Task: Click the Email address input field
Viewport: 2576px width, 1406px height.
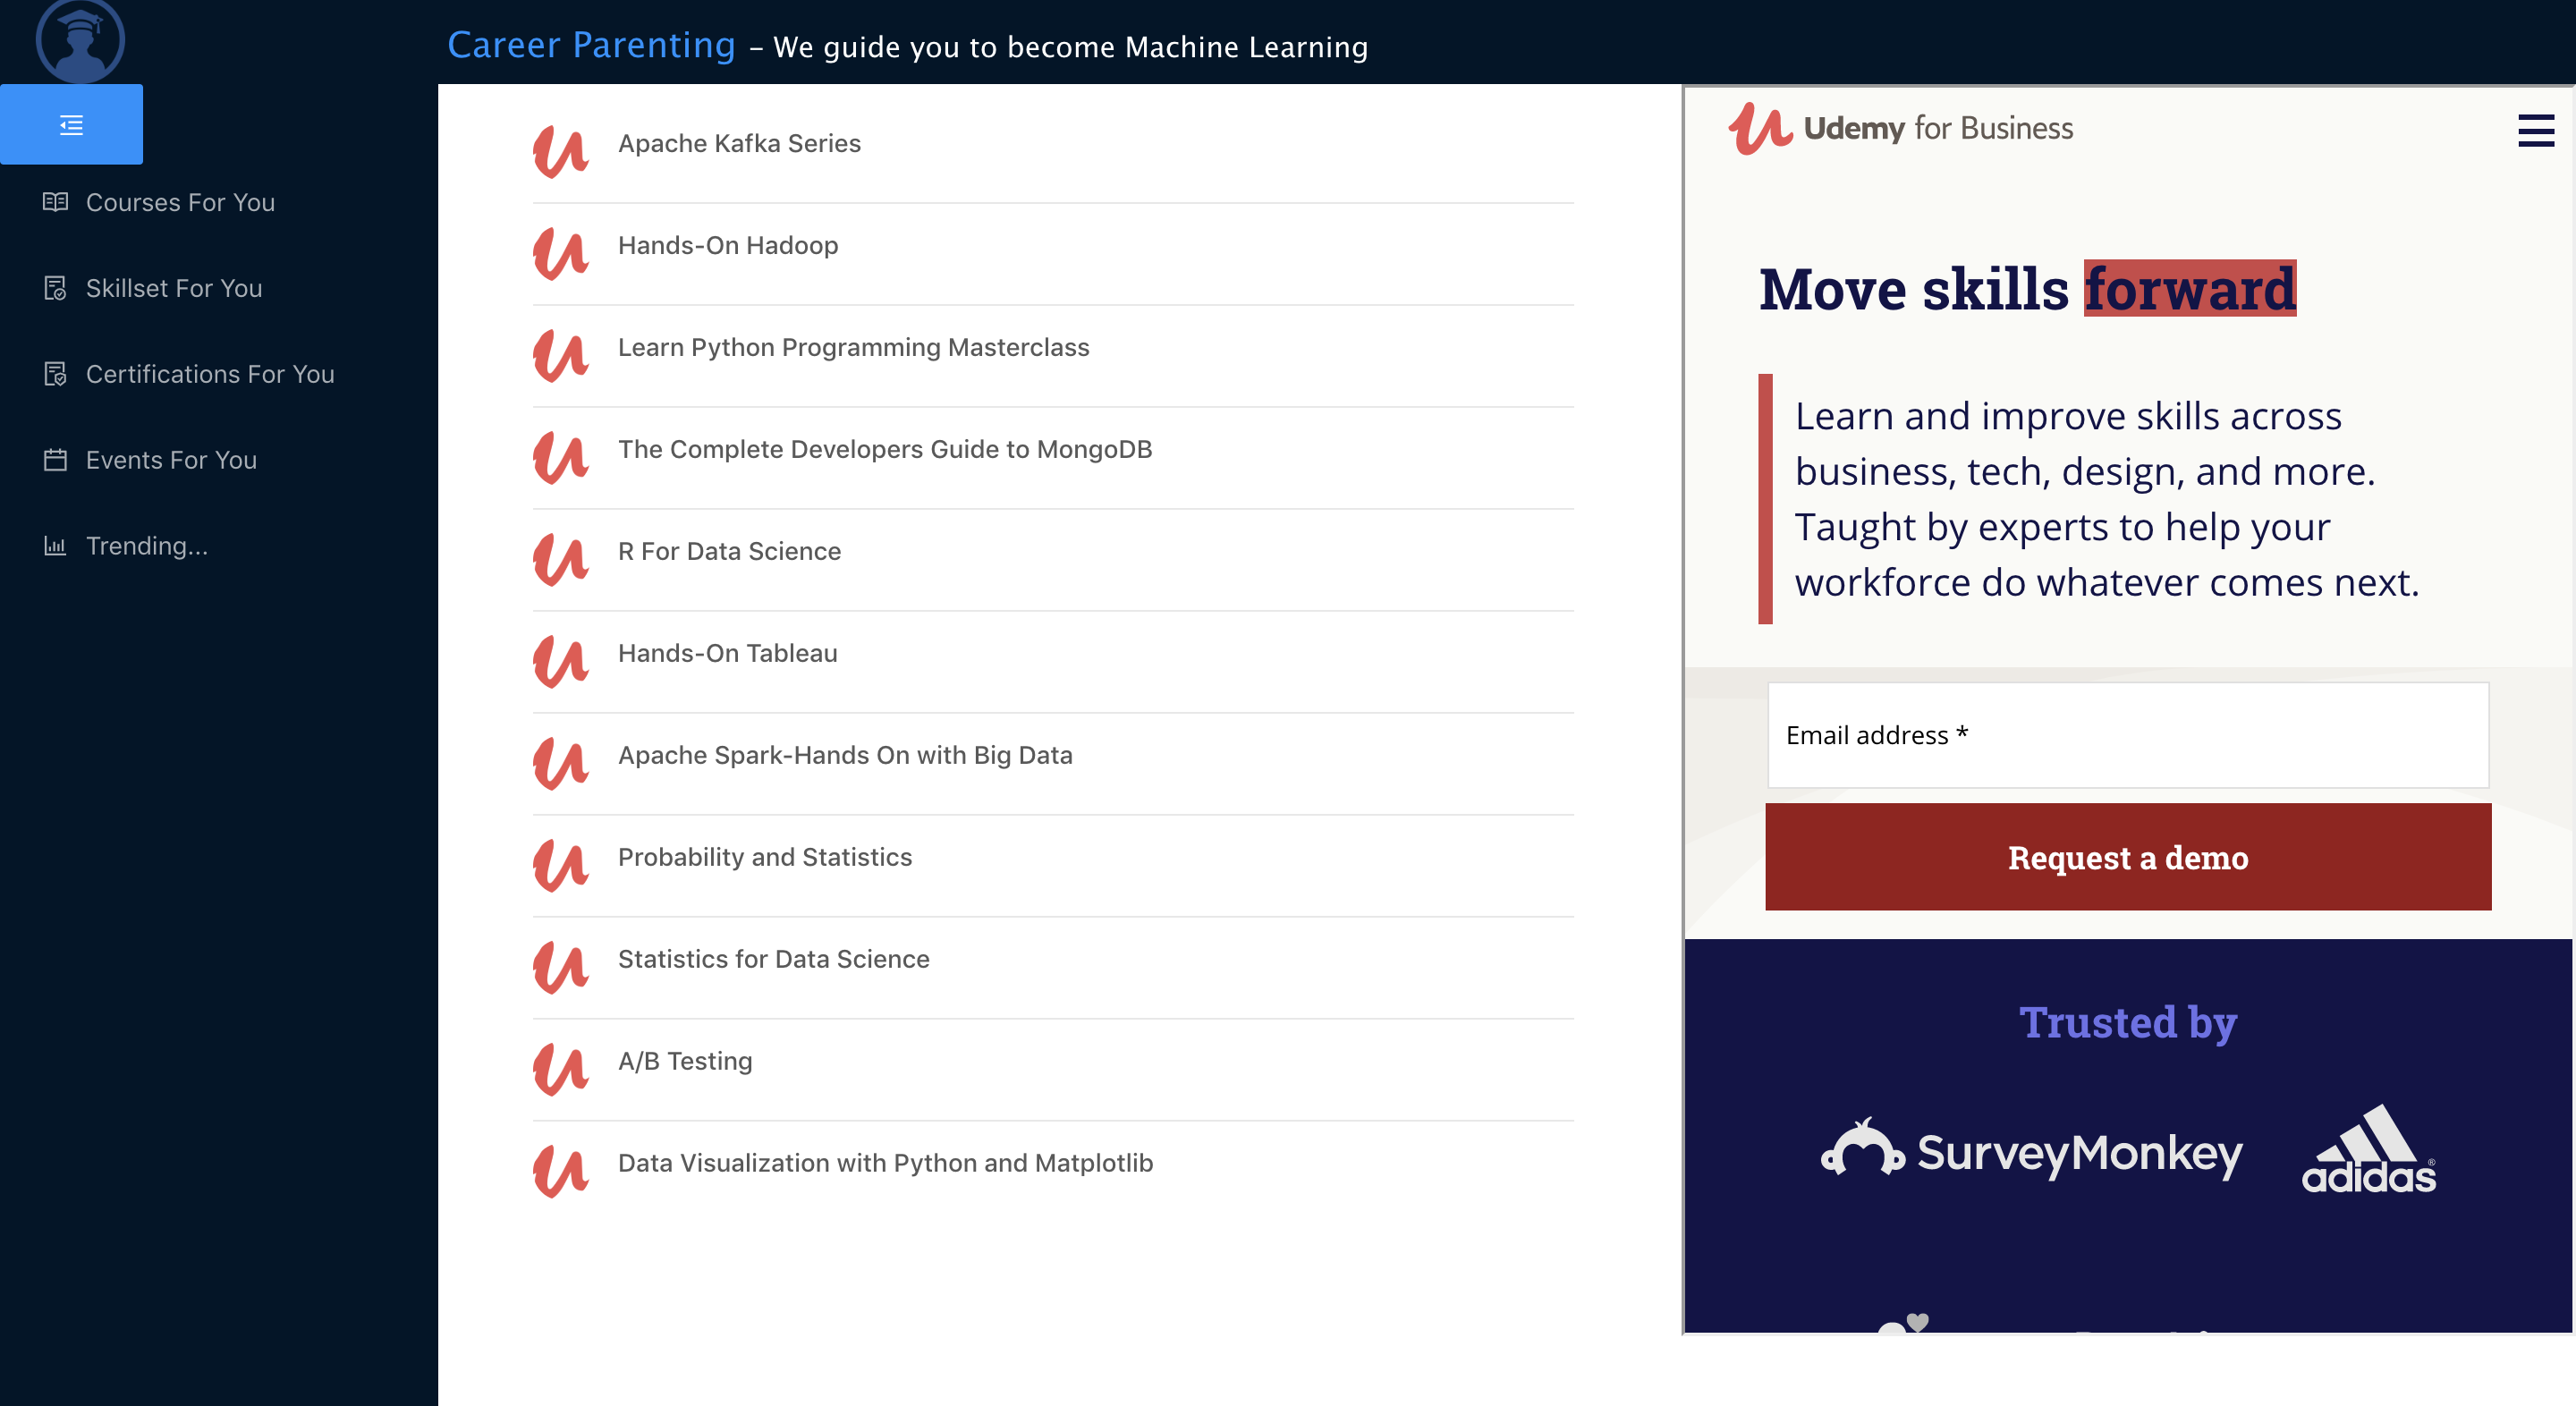Action: tap(2127, 735)
